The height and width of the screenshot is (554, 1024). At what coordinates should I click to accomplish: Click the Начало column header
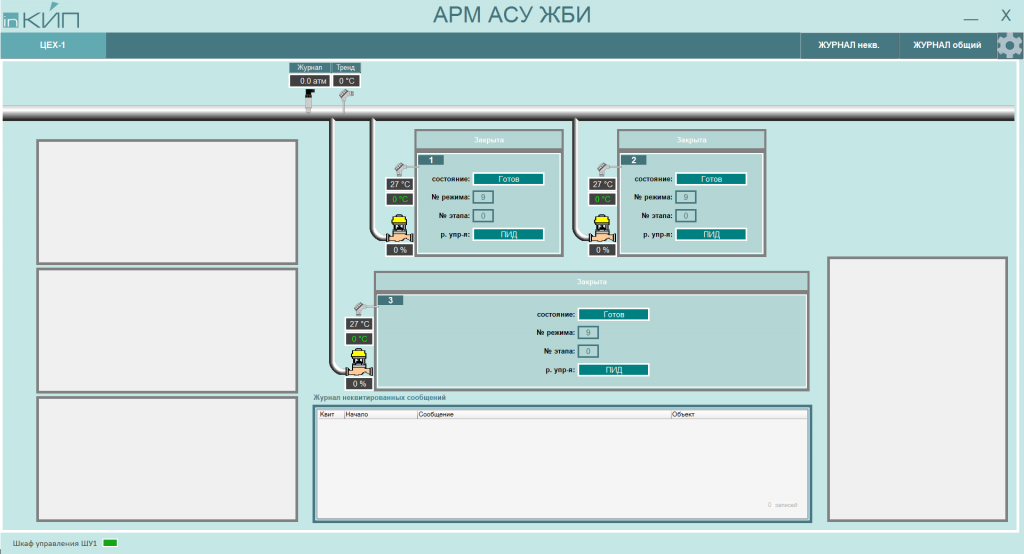click(x=380, y=414)
